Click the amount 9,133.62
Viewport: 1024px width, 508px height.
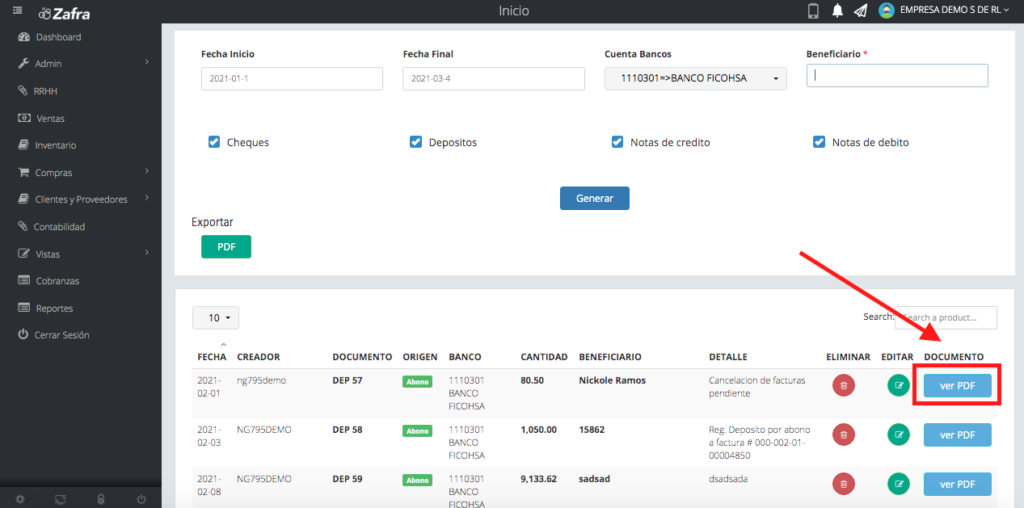tap(539, 479)
